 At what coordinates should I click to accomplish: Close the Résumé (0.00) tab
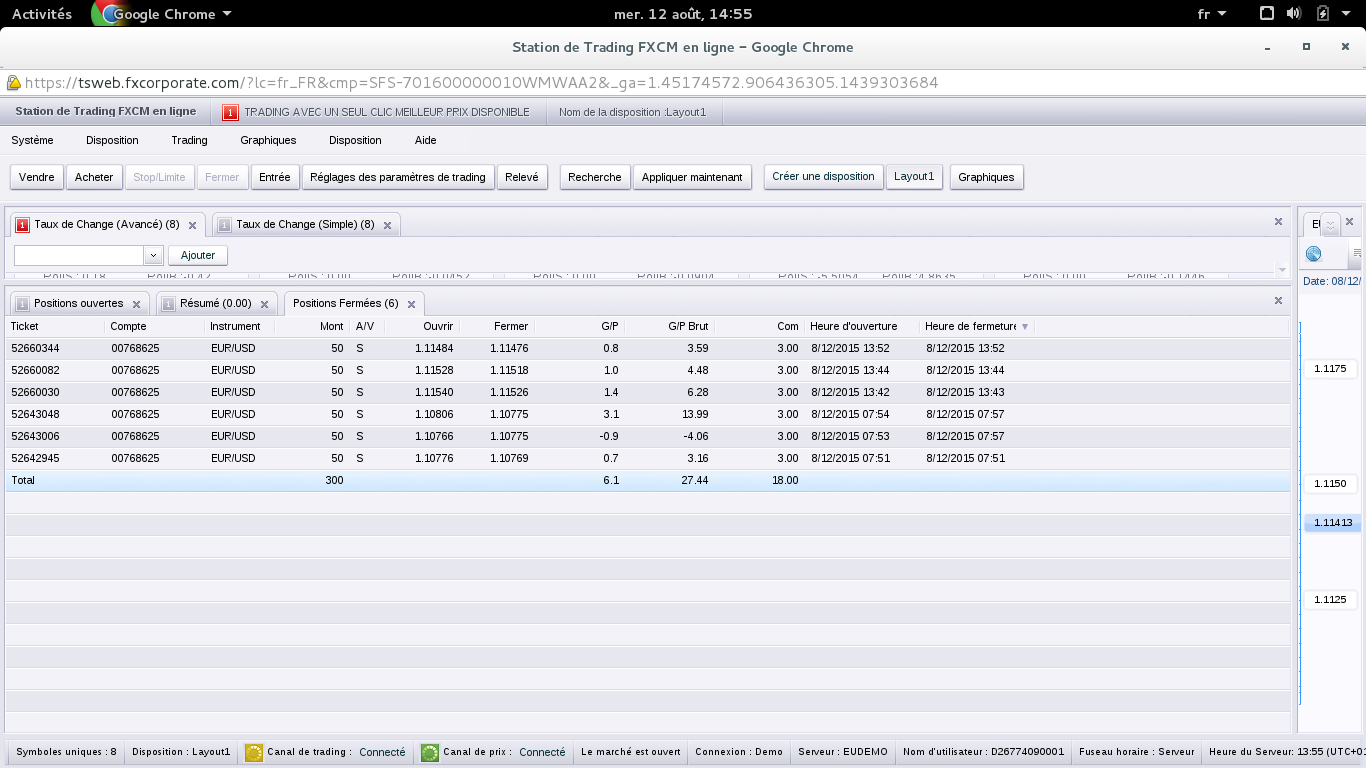coord(264,305)
